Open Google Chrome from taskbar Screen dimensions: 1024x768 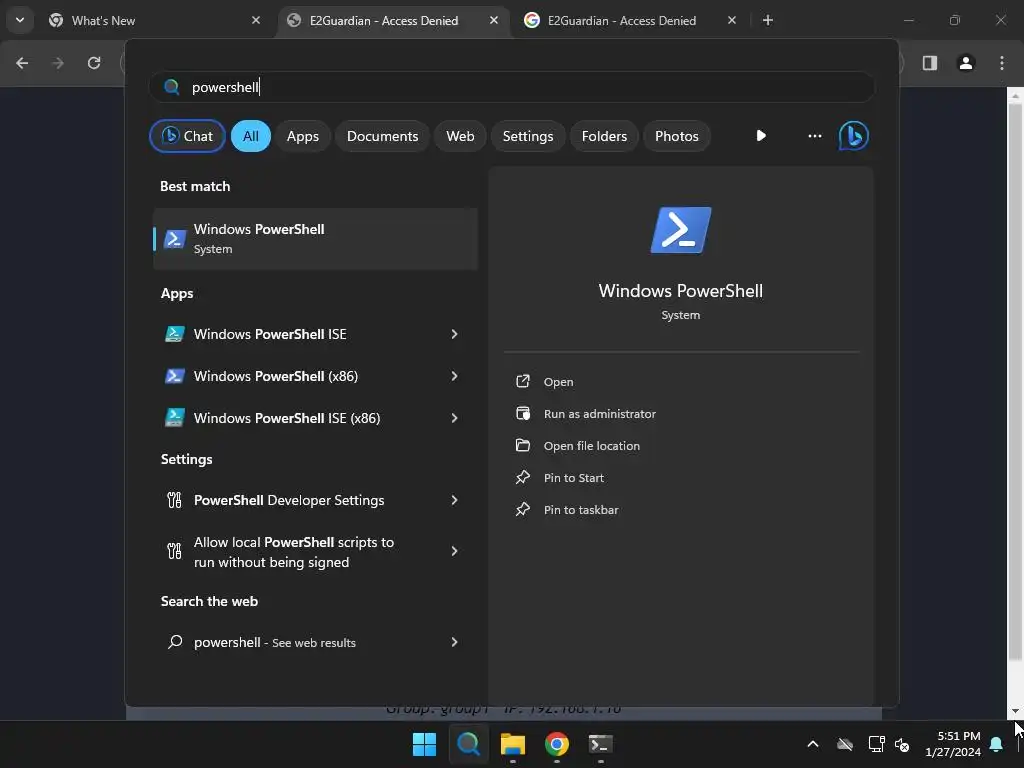pos(556,744)
